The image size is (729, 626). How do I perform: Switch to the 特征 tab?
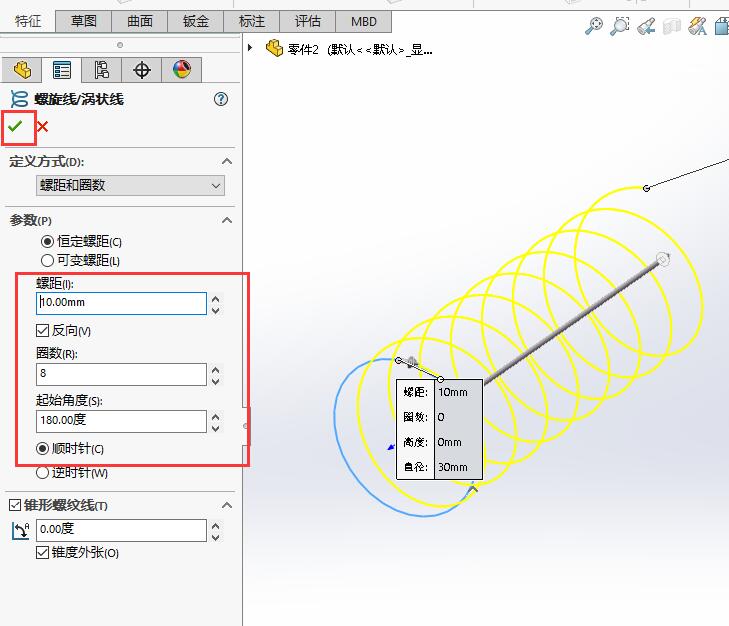28,21
